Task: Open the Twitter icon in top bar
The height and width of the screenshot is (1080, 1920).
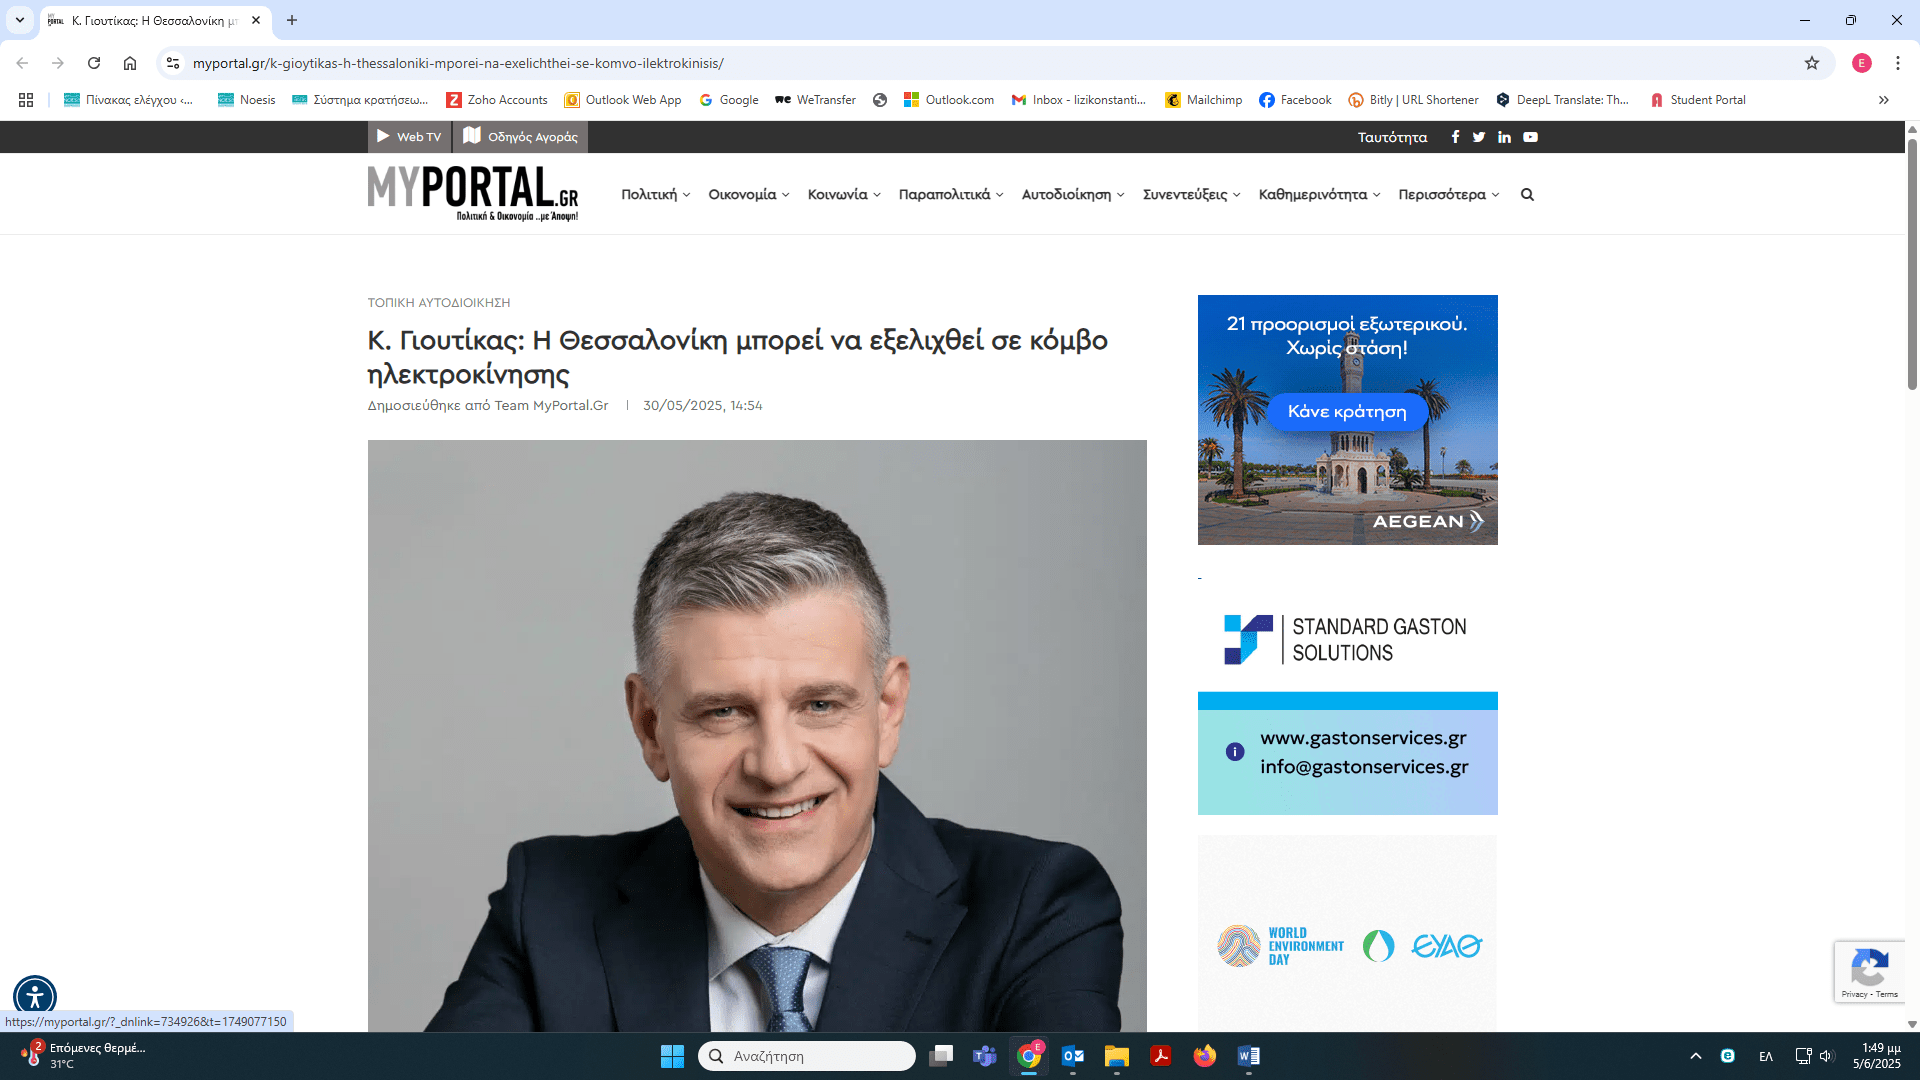Action: [1479, 137]
